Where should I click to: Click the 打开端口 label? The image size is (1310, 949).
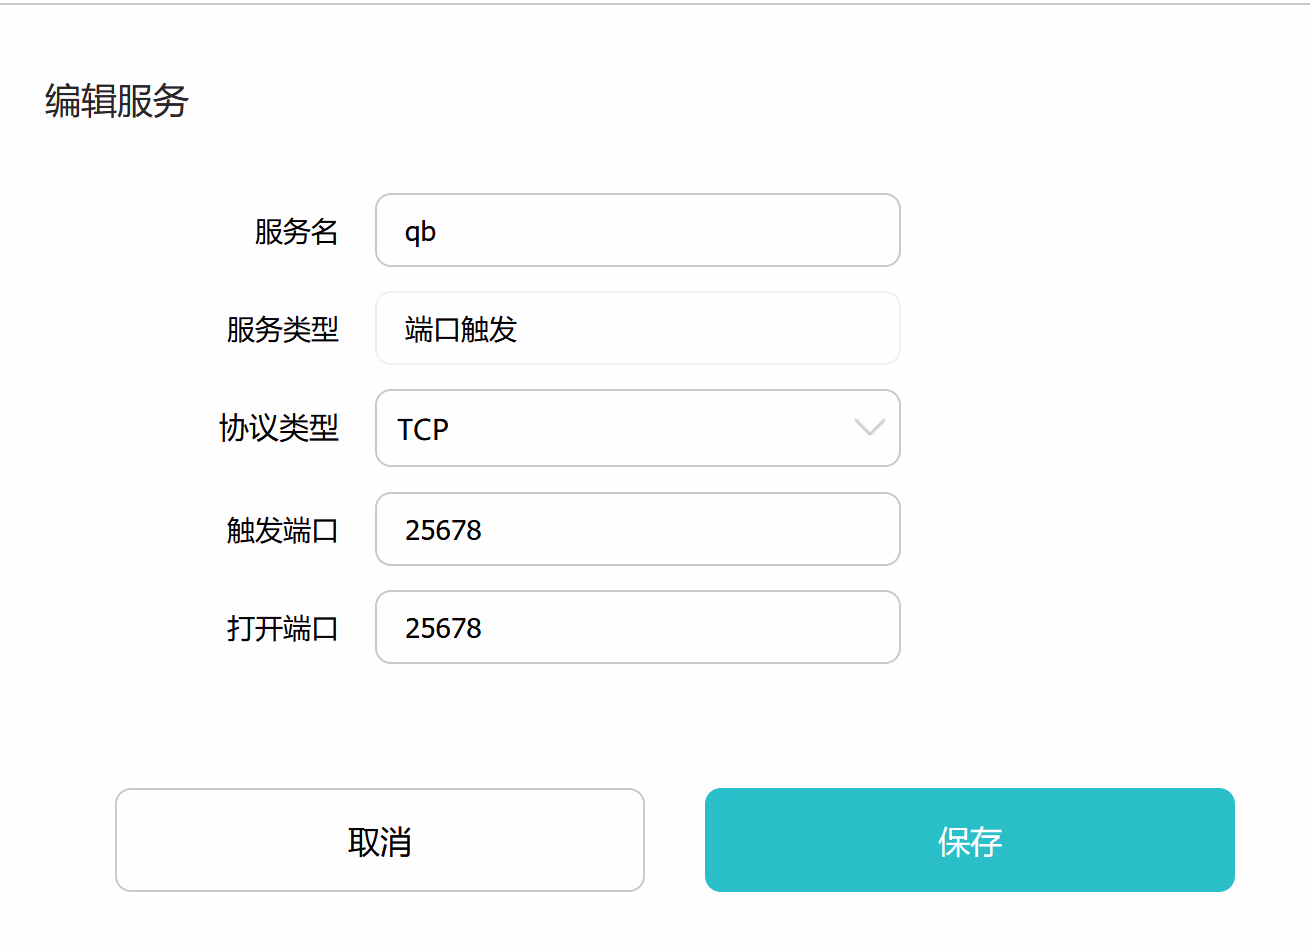tap(282, 628)
